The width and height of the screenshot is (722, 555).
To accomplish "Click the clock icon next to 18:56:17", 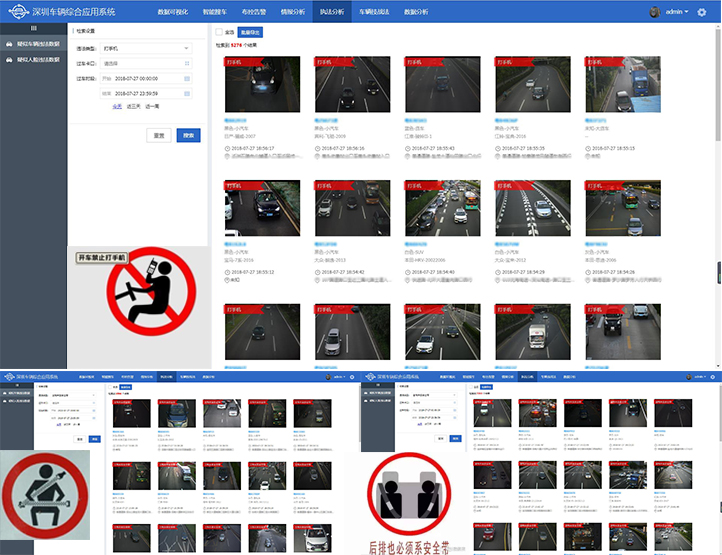I will pos(227,148).
